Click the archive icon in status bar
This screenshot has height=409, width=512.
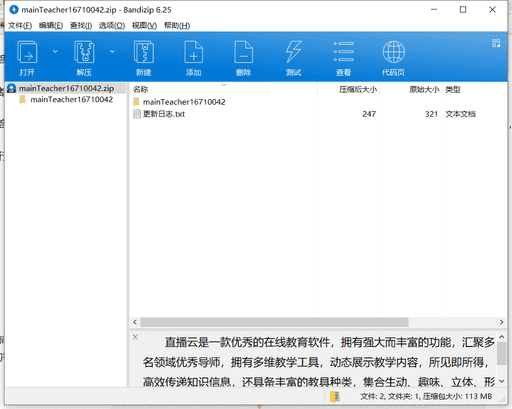click(335, 396)
